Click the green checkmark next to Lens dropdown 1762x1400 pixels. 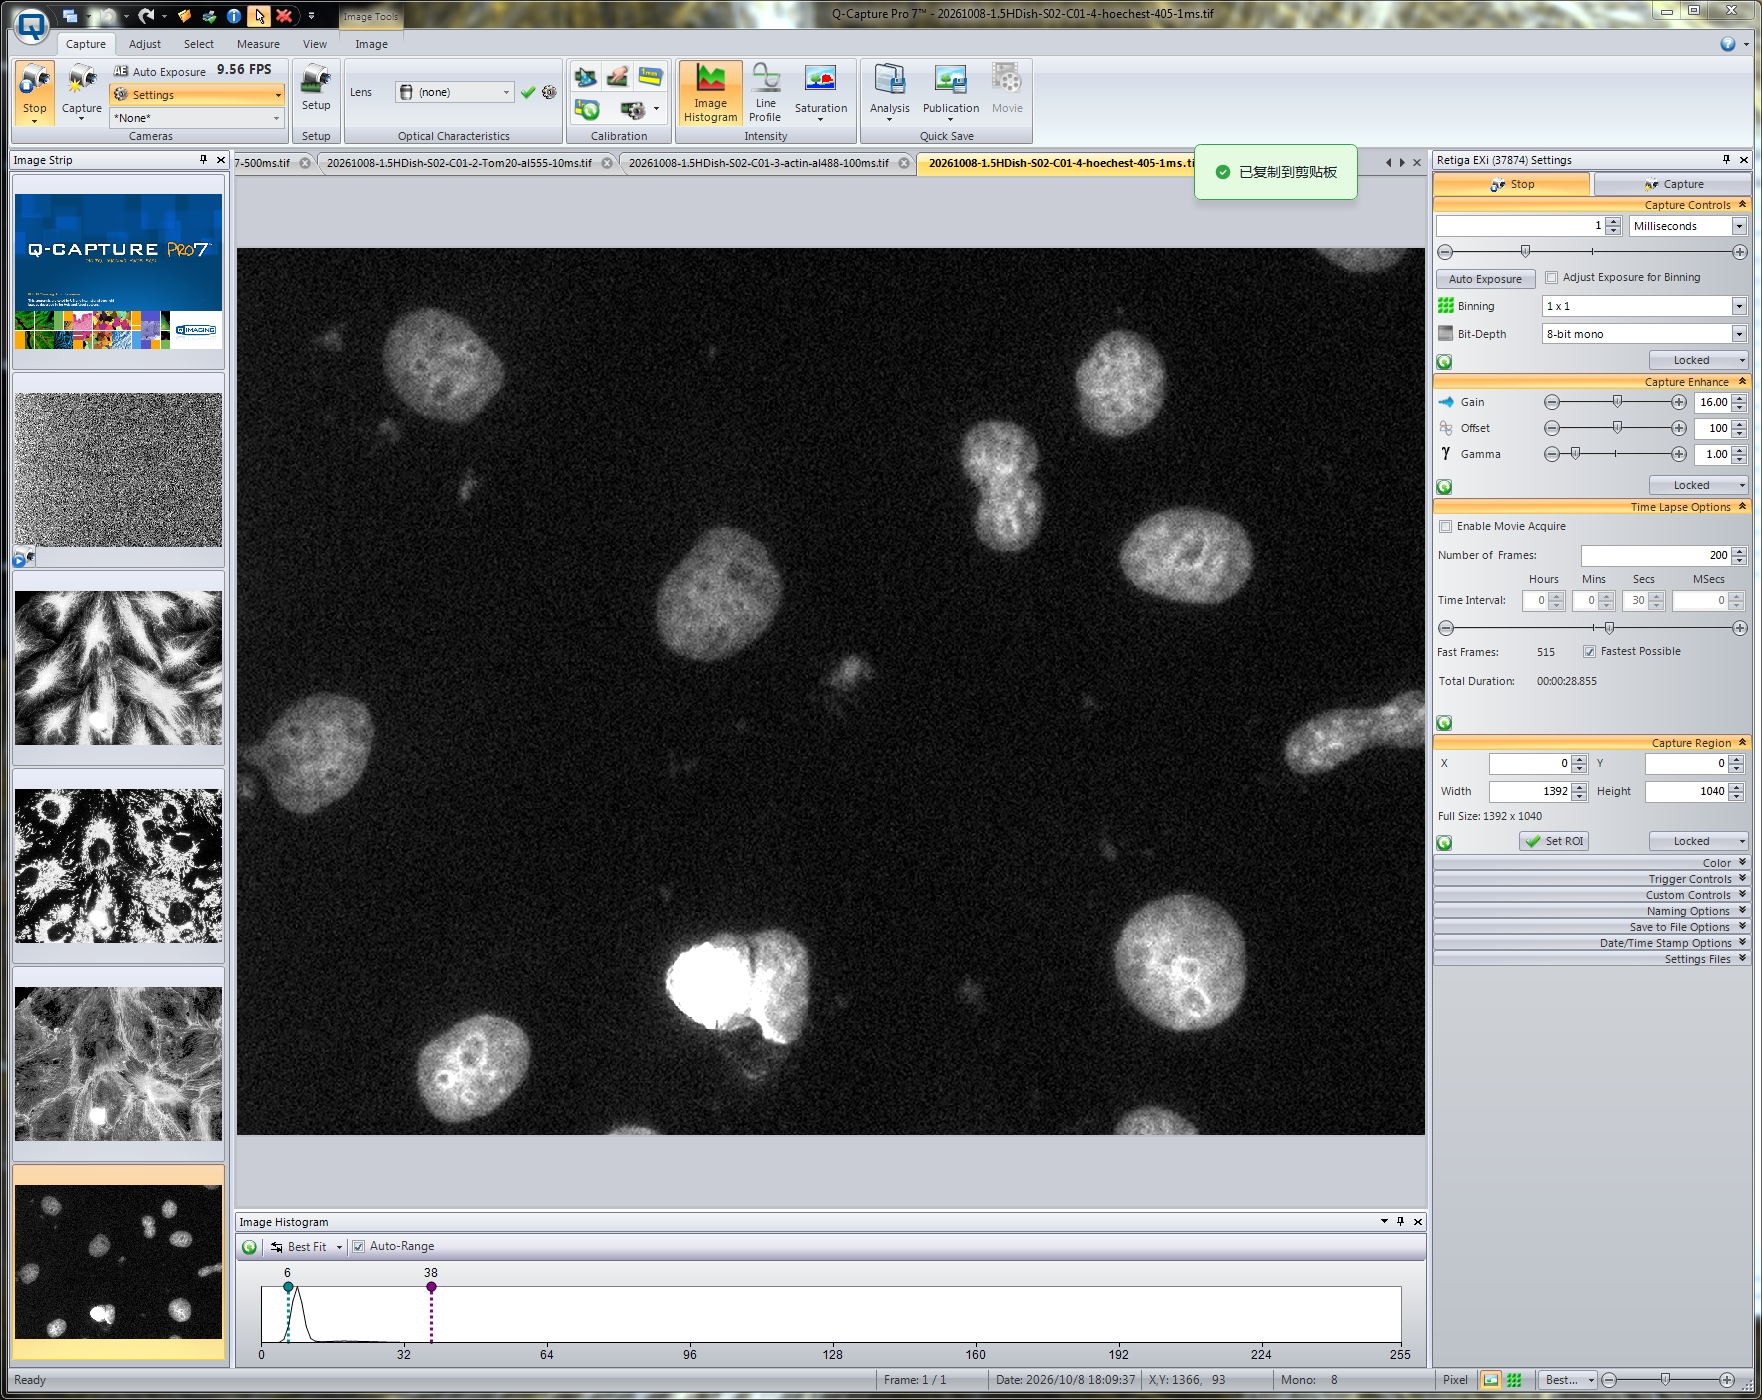coord(528,92)
